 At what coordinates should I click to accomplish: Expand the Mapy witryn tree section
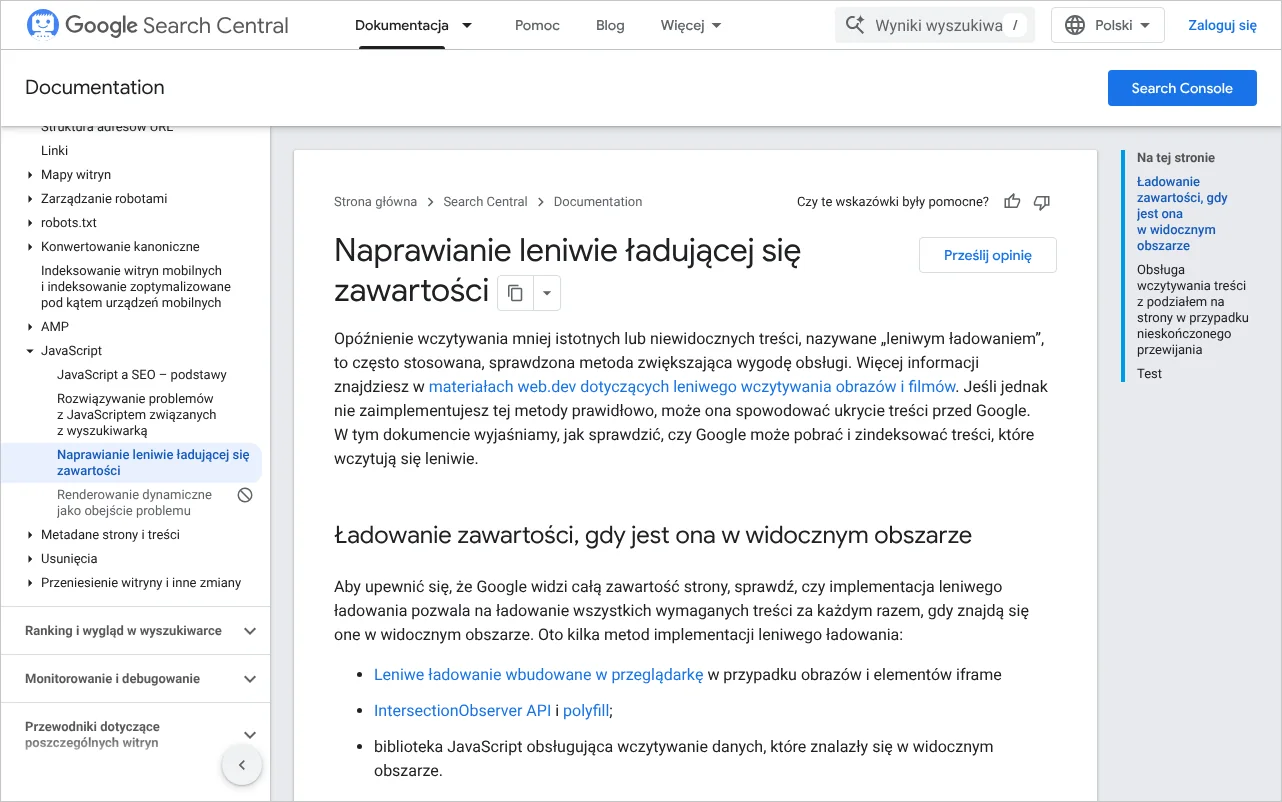pos(30,175)
